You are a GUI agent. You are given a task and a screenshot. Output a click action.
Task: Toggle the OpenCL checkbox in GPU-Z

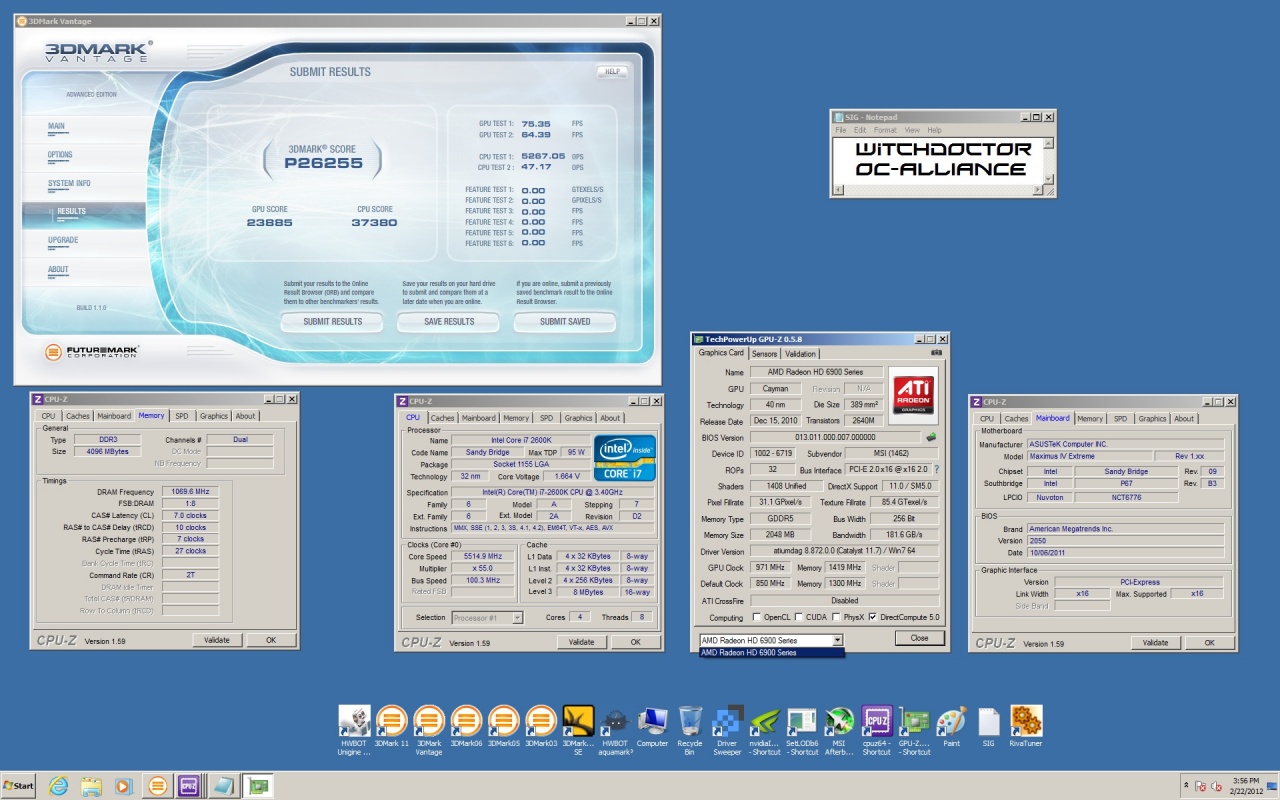click(756, 617)
